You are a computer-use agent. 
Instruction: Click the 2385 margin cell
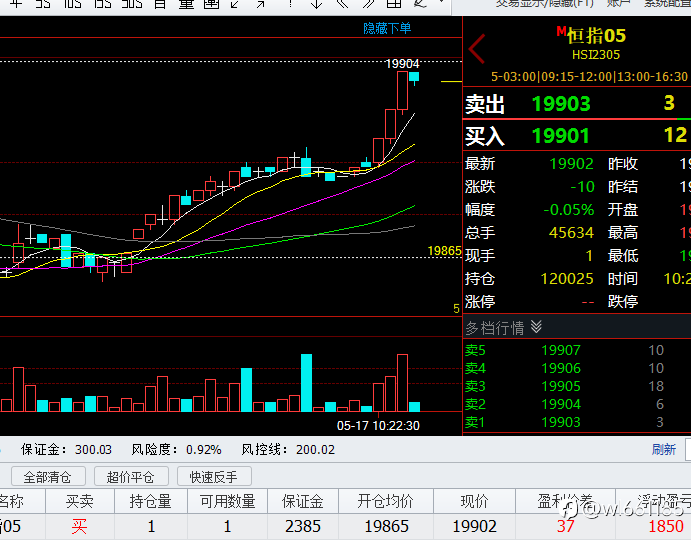pos(303,527)
